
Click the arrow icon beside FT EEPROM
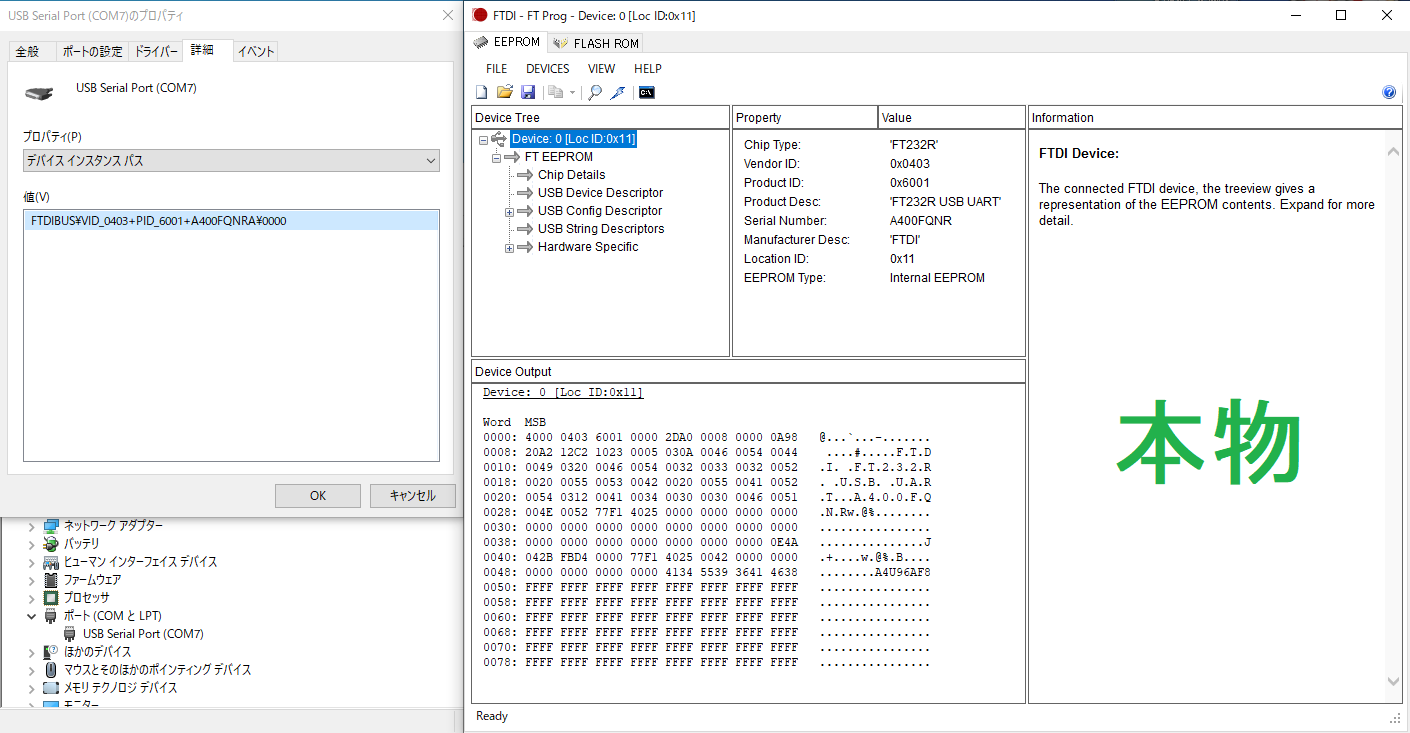click(513, 157)
